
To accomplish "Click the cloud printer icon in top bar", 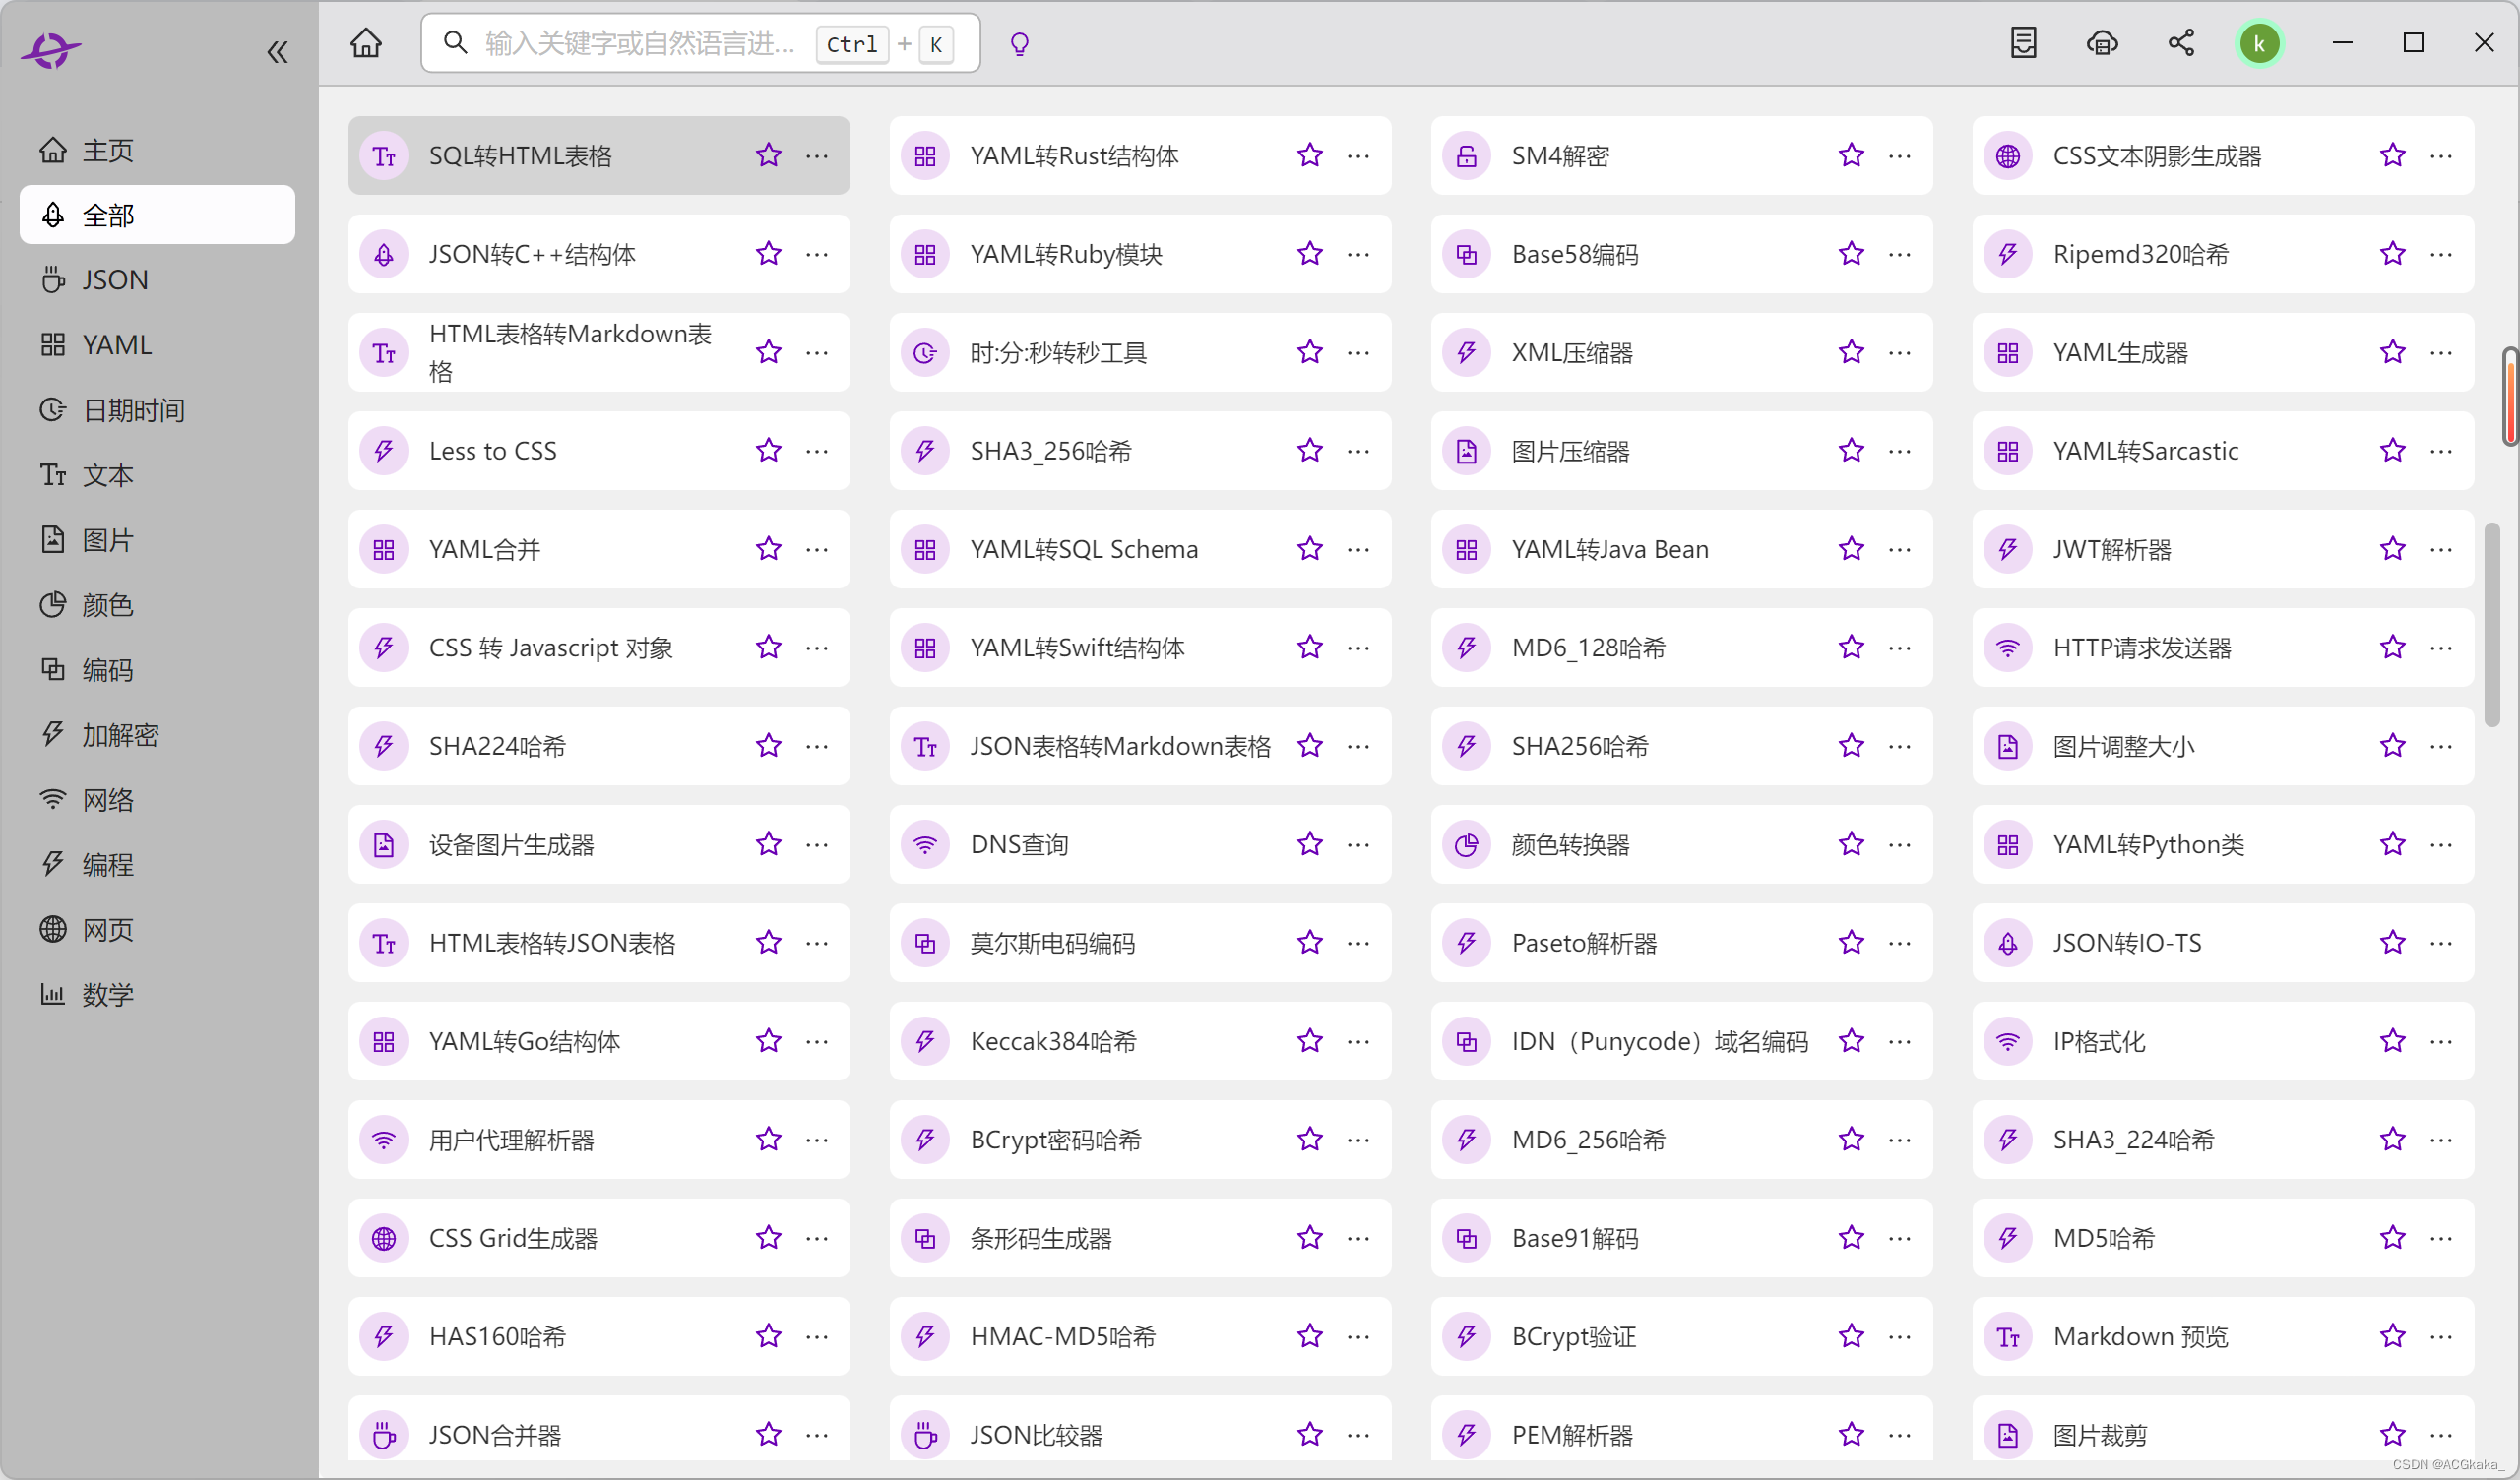I will tap(2102, 43).
